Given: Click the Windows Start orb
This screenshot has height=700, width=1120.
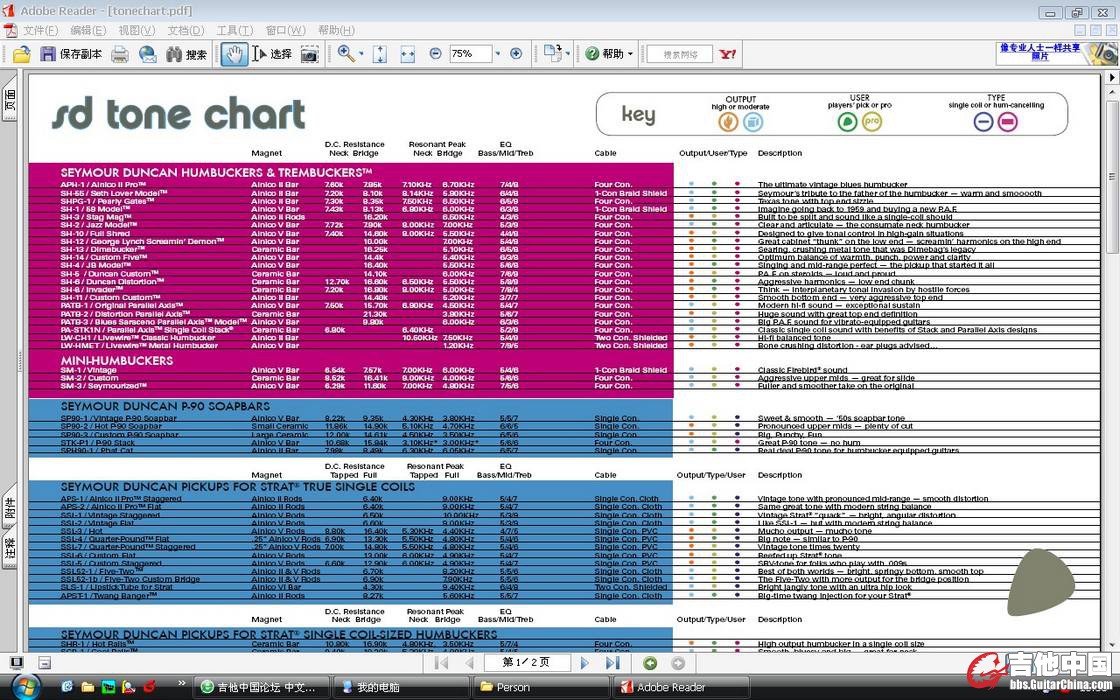Looking at the screenshot, I should 26,686.
